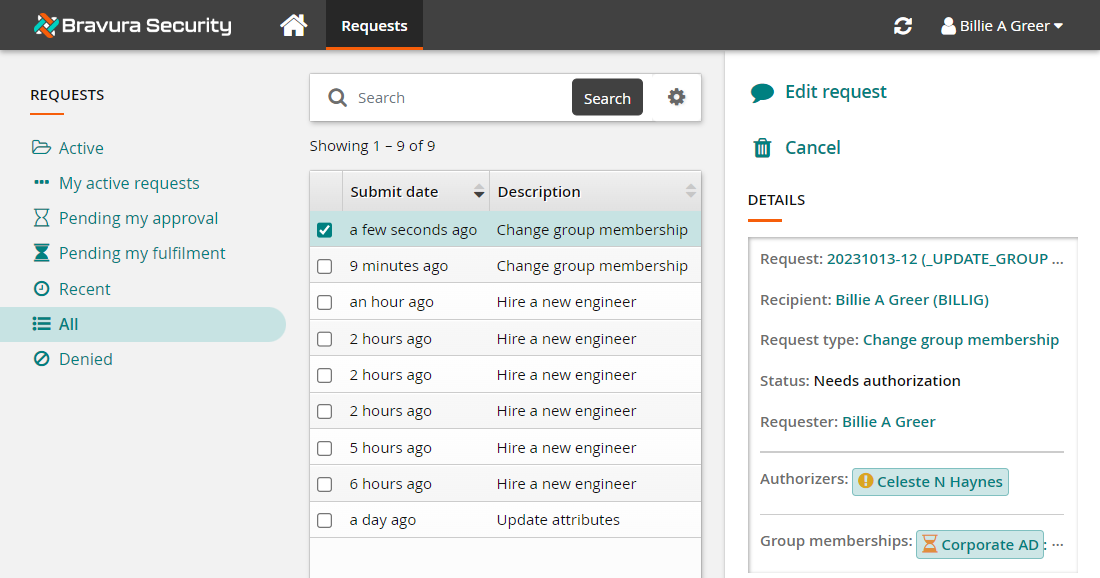Switch to the Requests tab

click(x=374, y=26)
